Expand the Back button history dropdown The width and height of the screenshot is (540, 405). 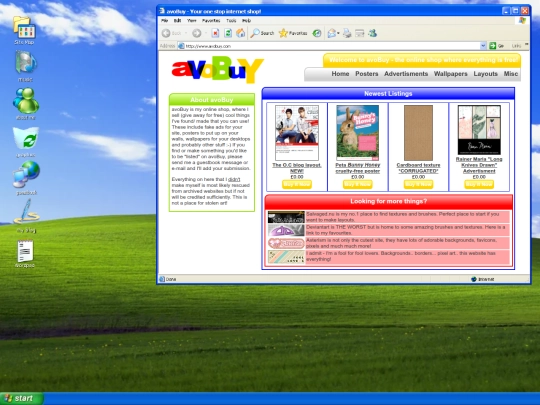tap(186, 33)
